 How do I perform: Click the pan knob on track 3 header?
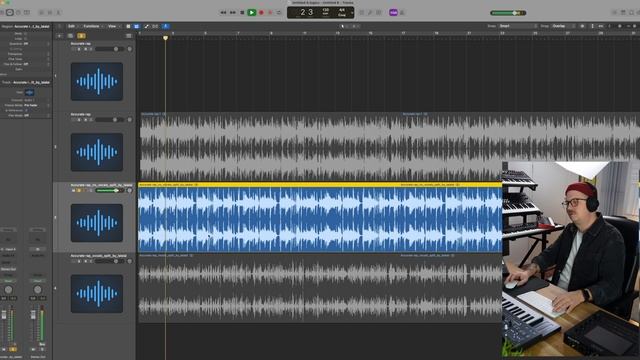[x=129, y=191]
